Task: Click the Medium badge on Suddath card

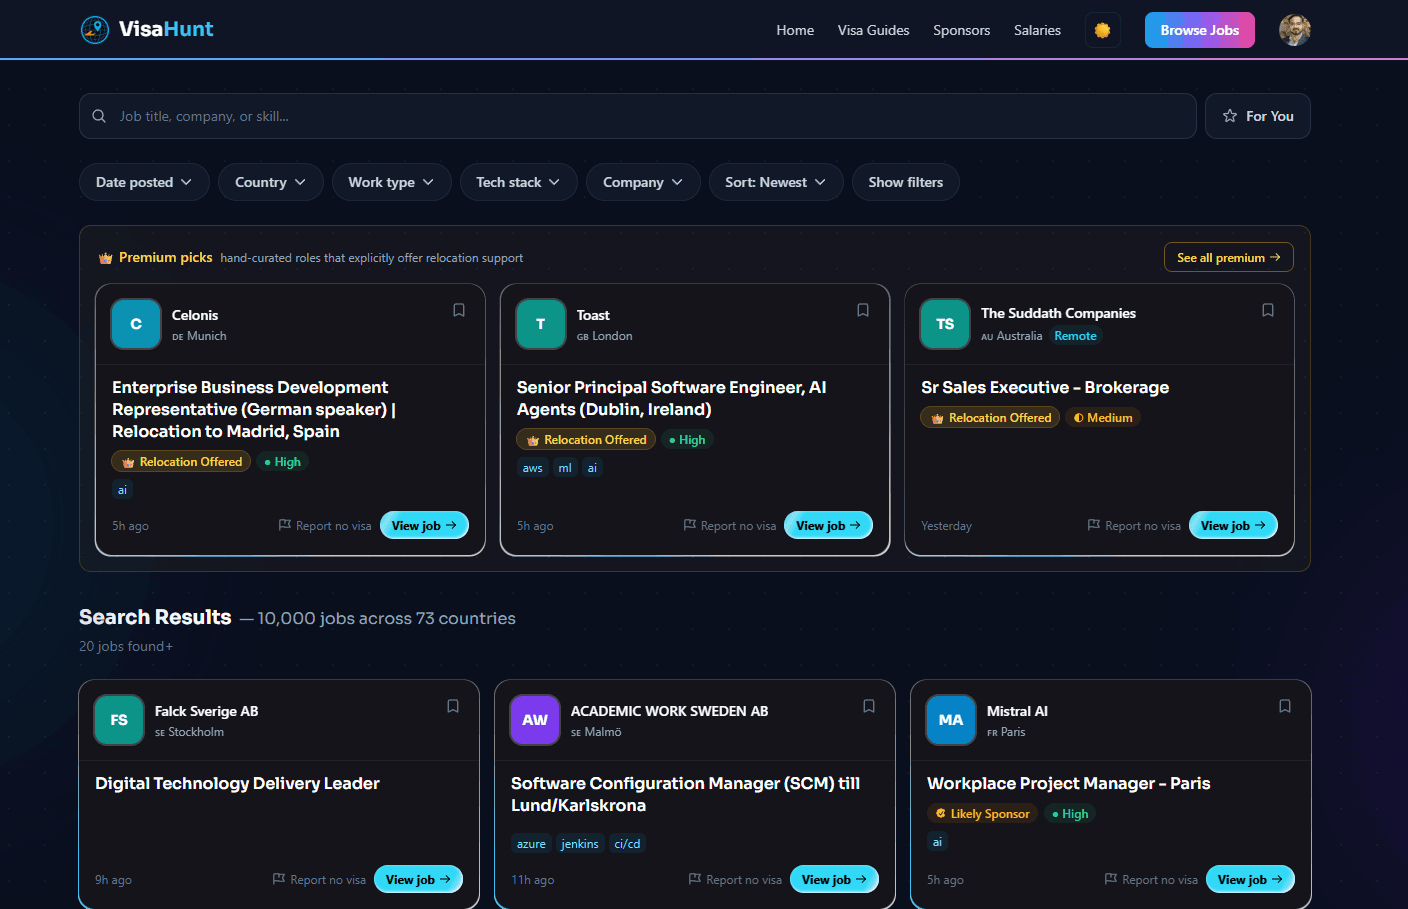Action: click(1103, 418)
